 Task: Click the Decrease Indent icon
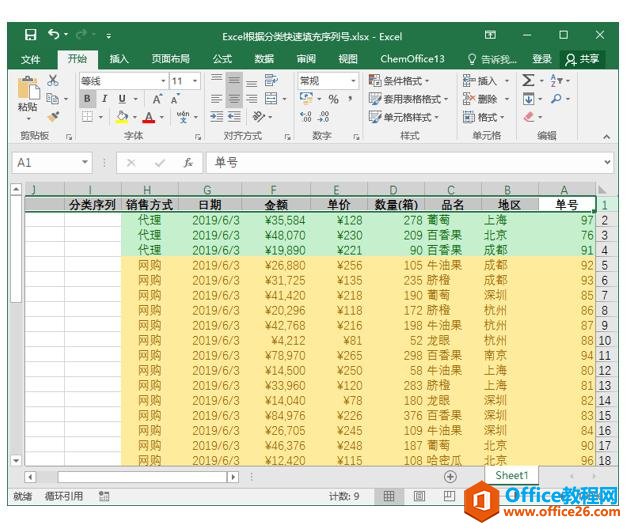(217, 117)
